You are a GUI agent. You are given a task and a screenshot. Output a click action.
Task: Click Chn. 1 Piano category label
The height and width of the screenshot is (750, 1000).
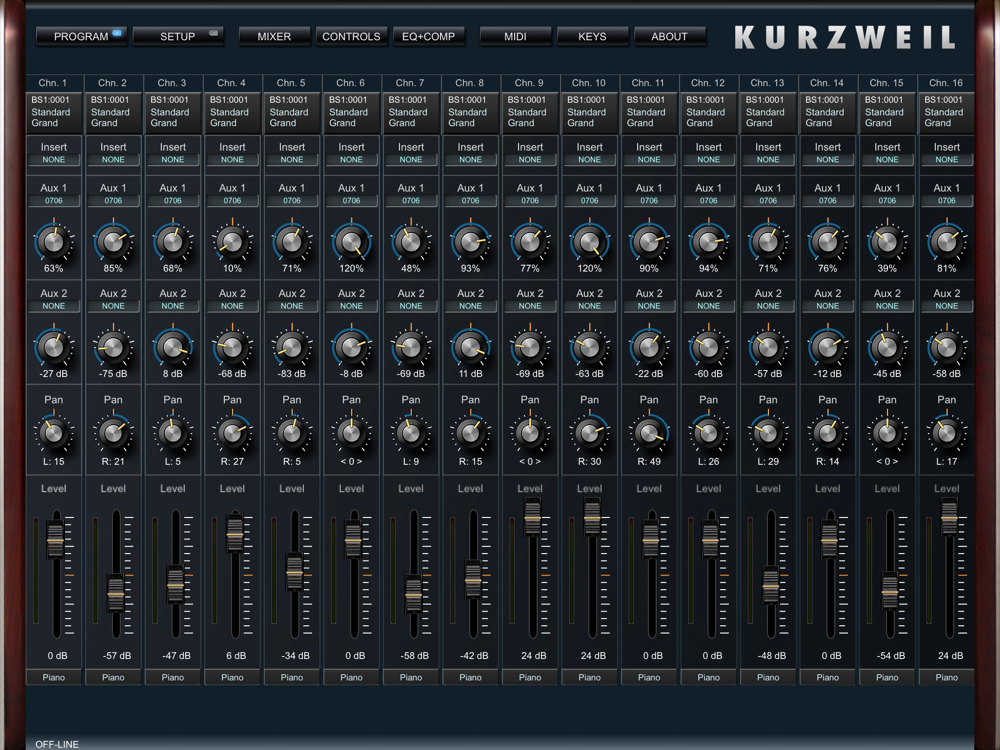coord(54,677)
